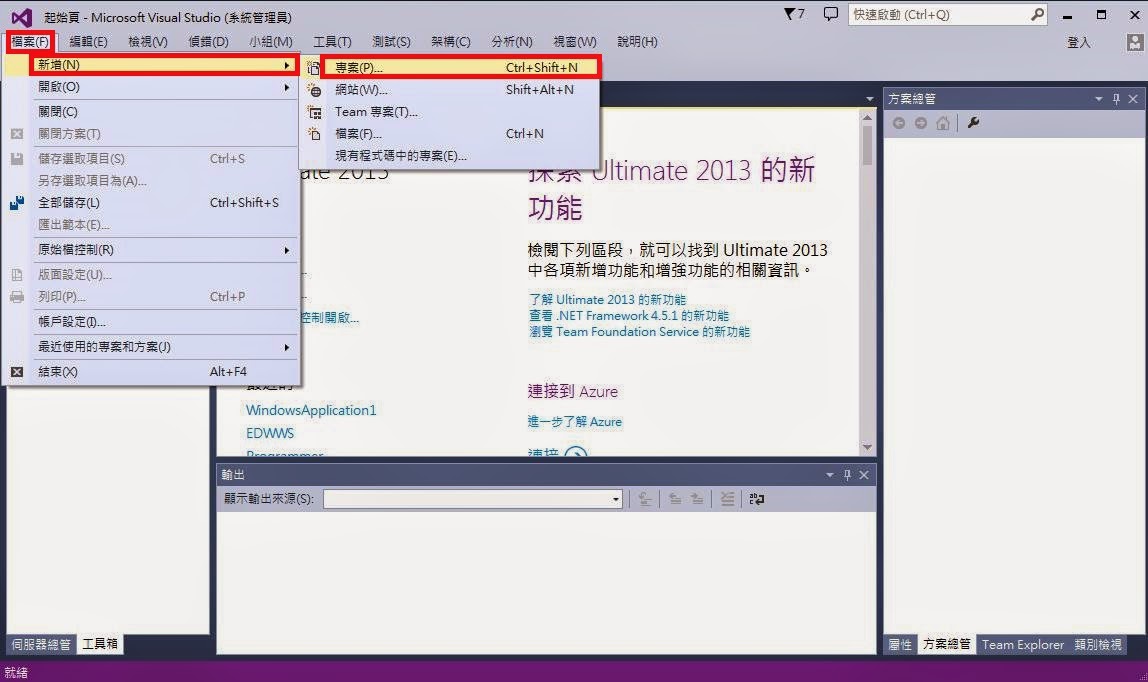Toggle Word Wrap icon in 輸出 toolbar
The width and height of the screenshot is (1148, 682).
click(756, 499)
